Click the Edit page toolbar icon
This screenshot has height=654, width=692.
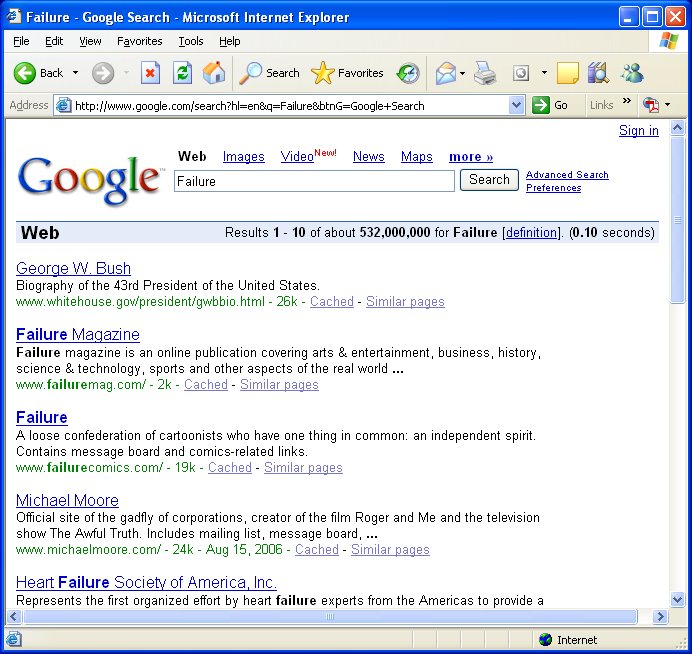click(521, 73)
